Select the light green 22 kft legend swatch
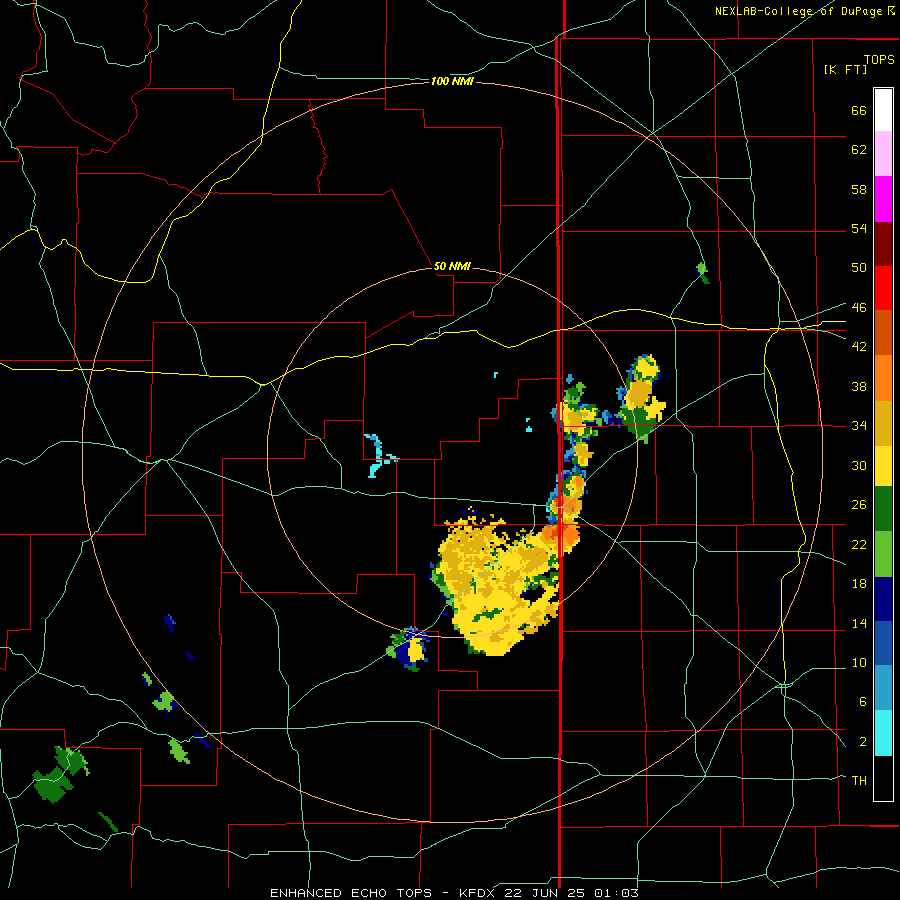Viewport: 900px width, 900px height. pyautogui.click(x=883, y=554)
